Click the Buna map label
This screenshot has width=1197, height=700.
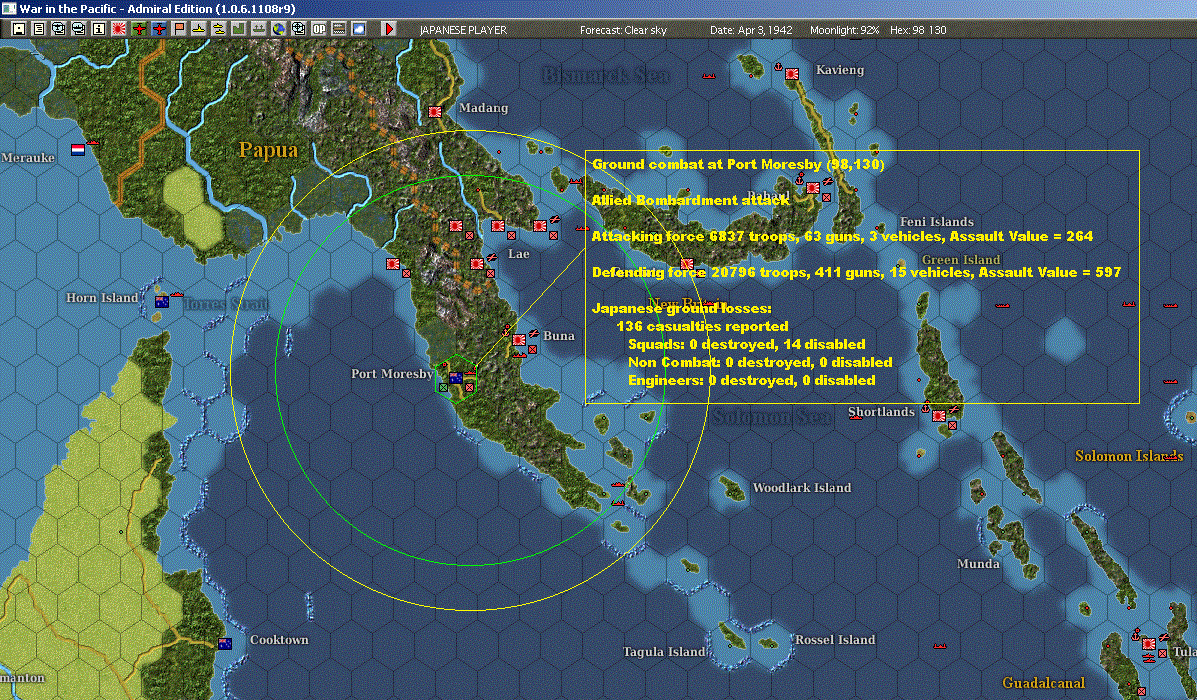coord(559,335)
